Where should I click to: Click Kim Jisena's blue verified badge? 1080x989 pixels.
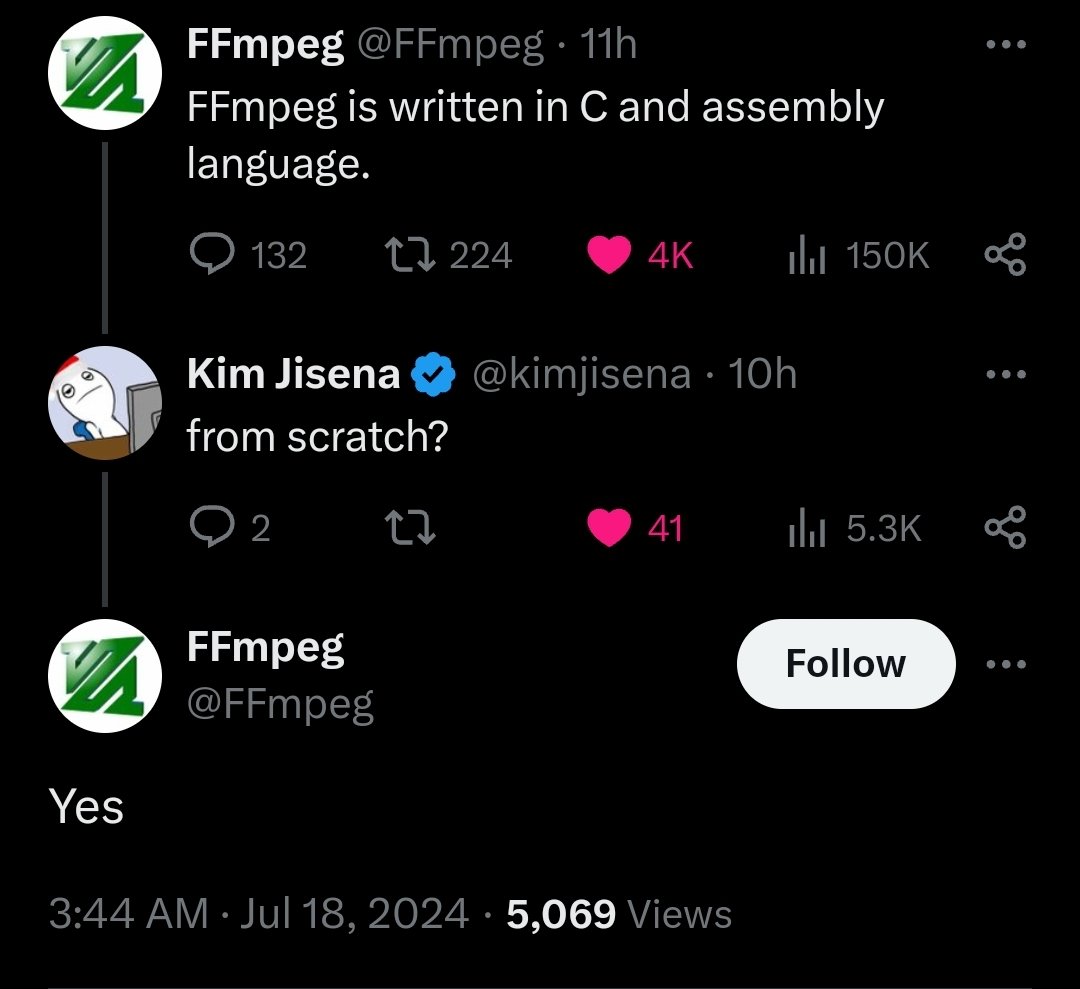pyautogui.click(x=433, y=374)
